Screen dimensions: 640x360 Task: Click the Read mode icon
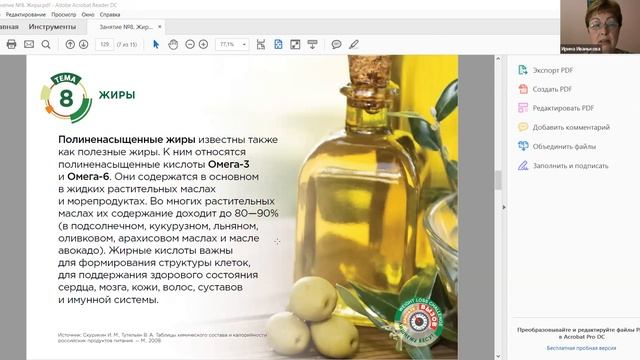pos(312,44)
